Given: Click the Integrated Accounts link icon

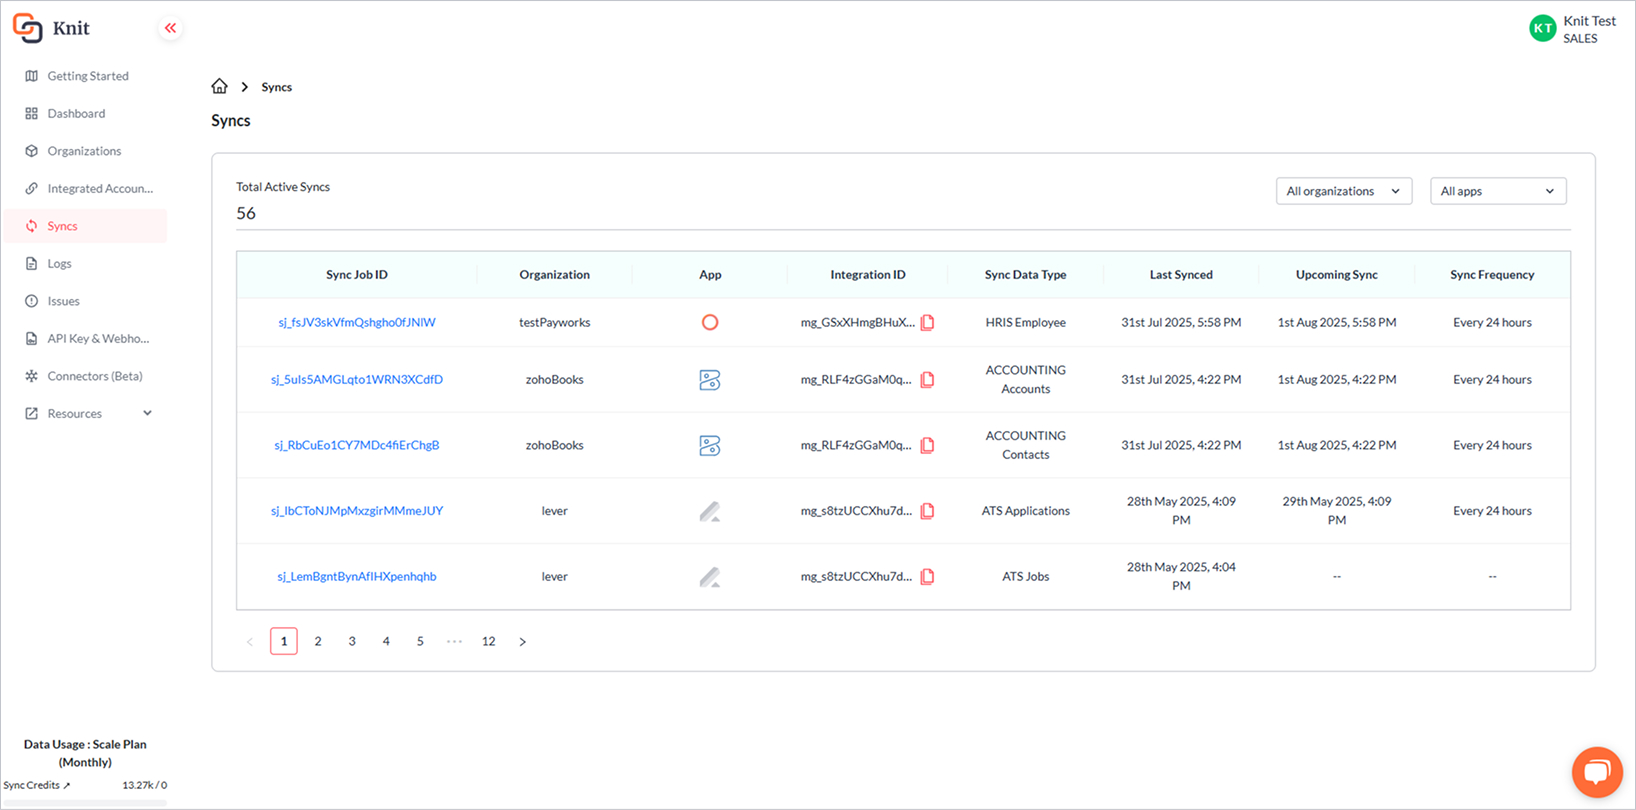Looking at the screenshot, I should coord(31,188).
